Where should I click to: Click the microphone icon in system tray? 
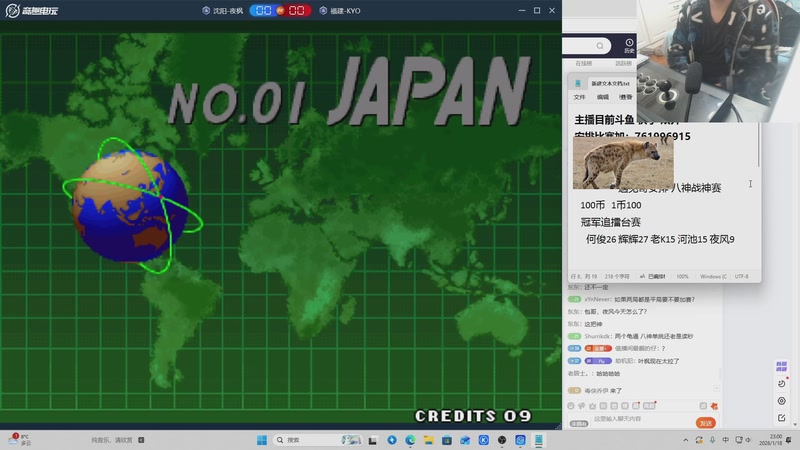(712, 440)
